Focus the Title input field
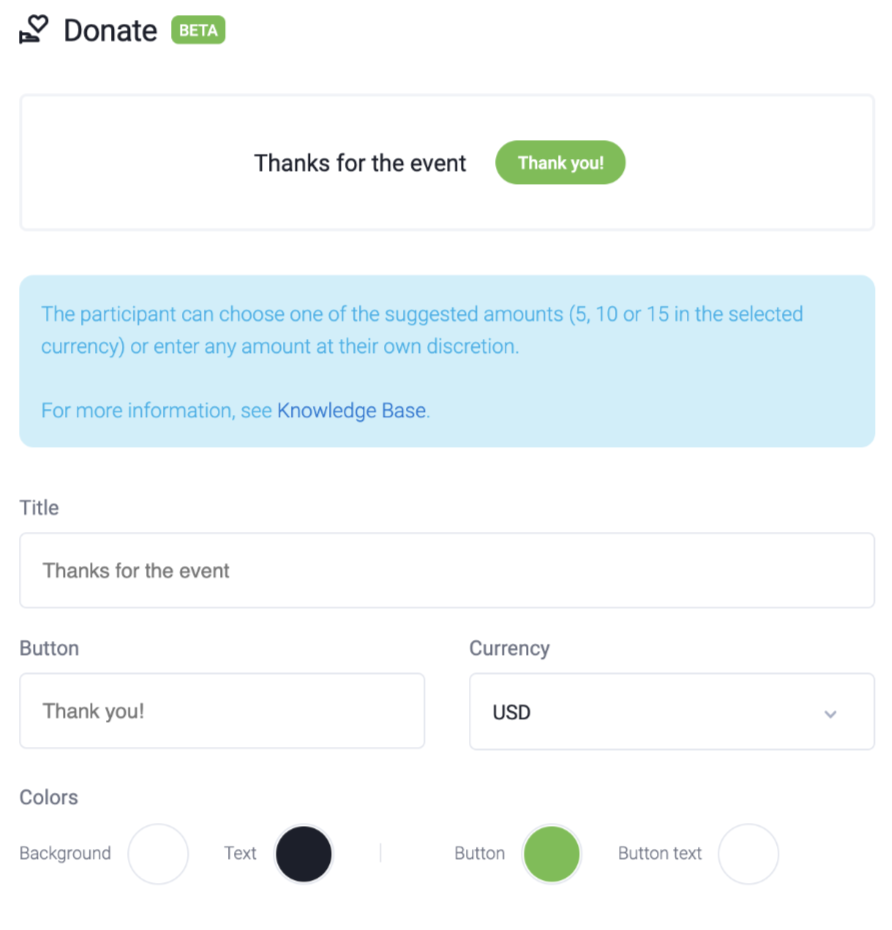Screen dimensions: 892x930 (446, 570)
